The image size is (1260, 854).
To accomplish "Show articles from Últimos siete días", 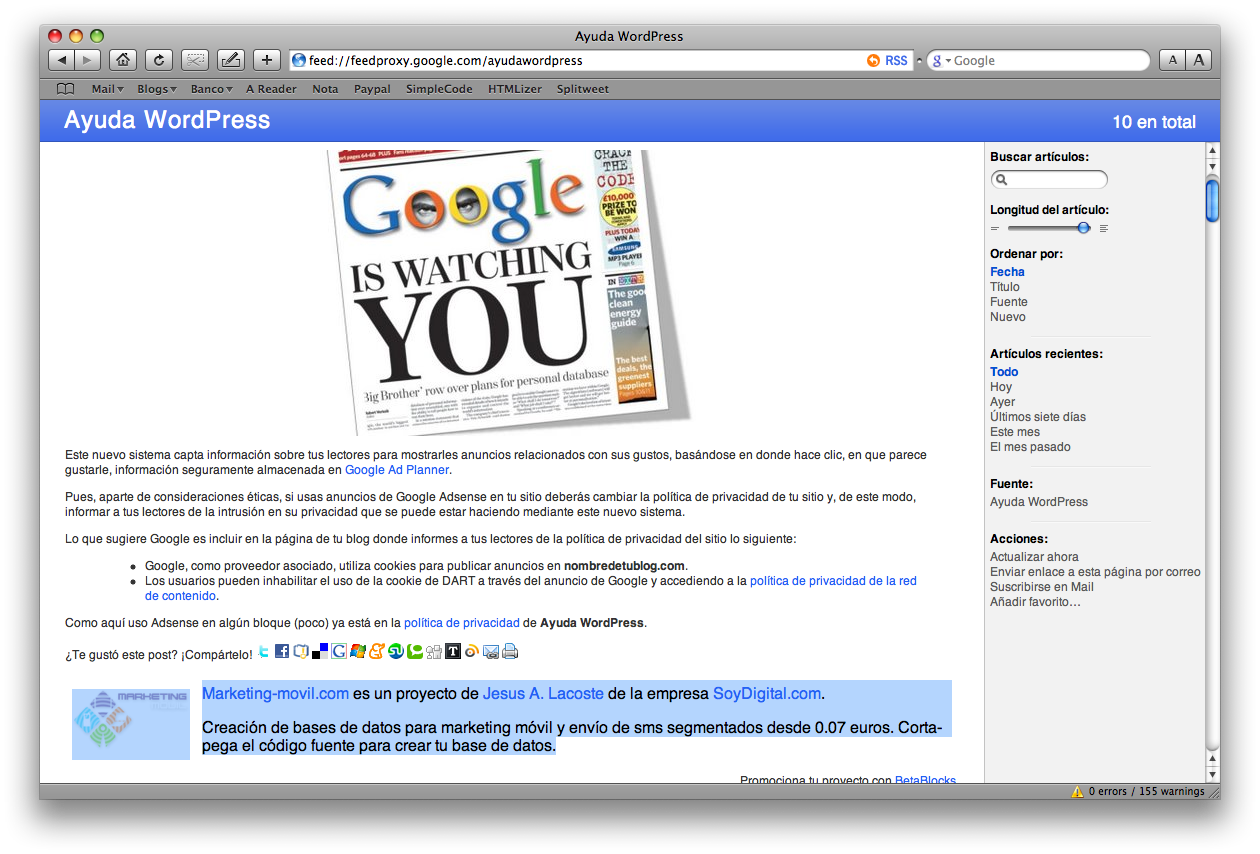I will (1037, 417).
